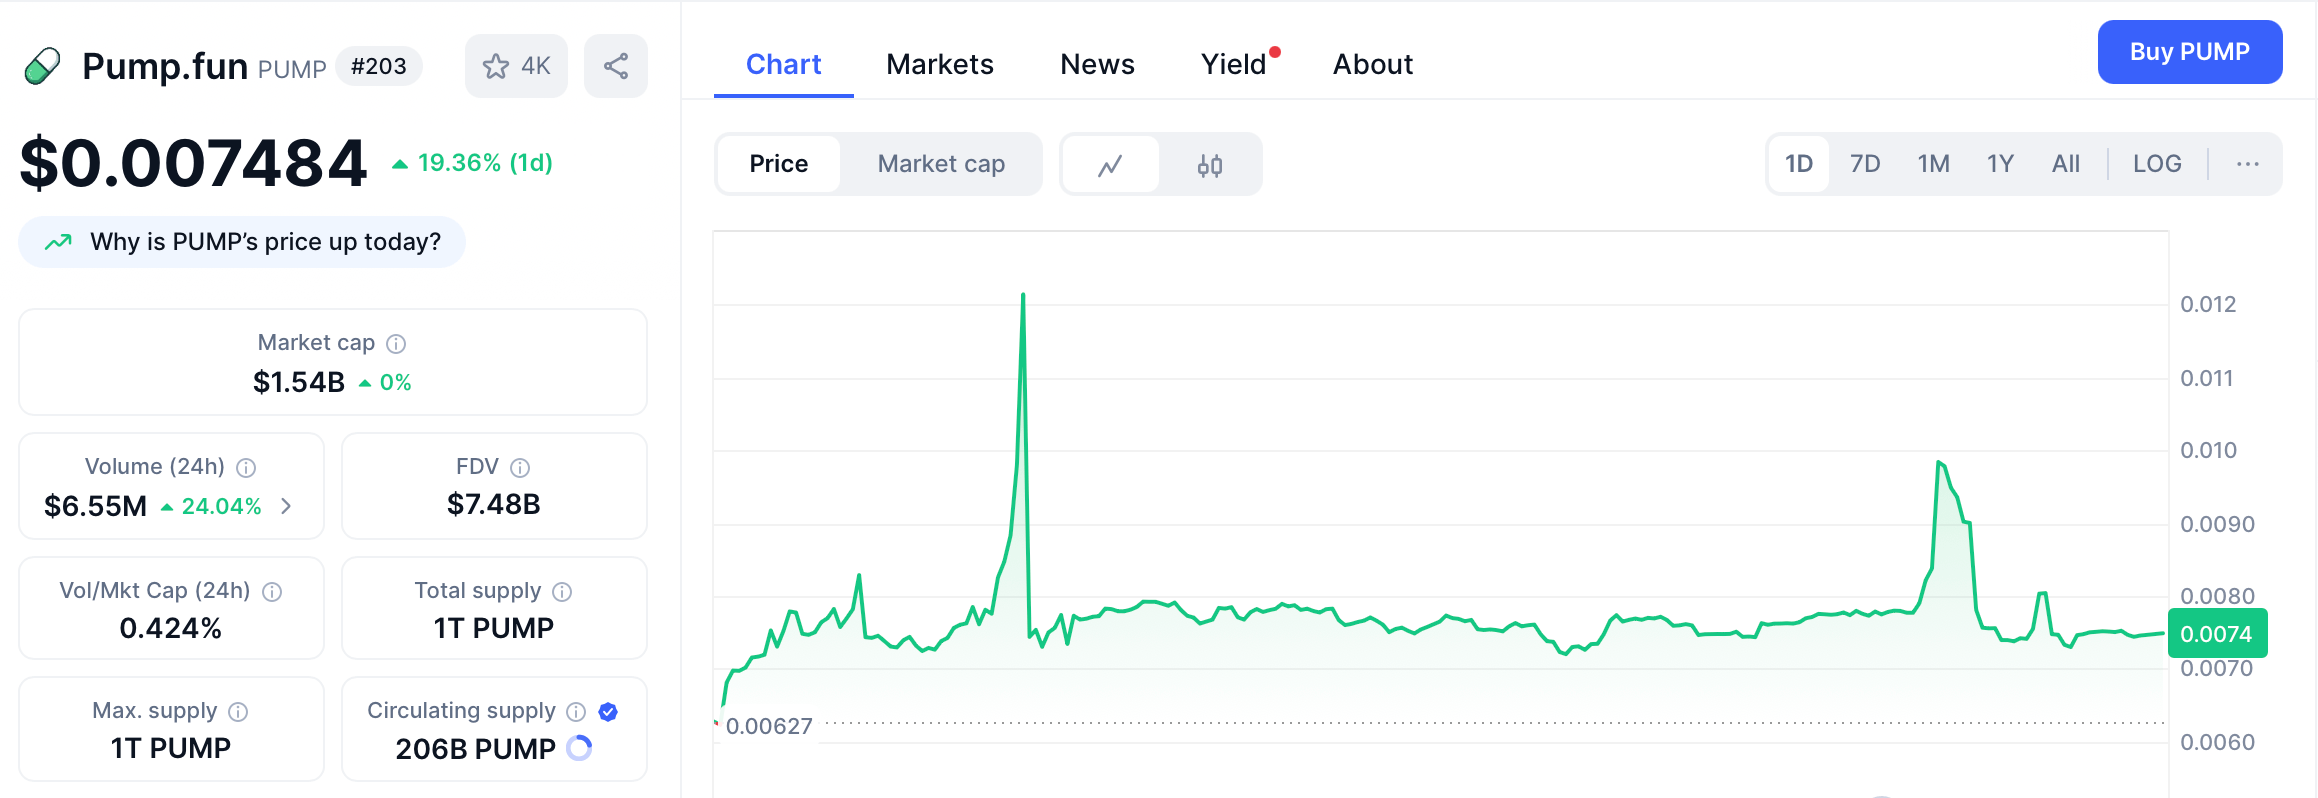Select the 1D time range
2318x798 pixels.
pyautogui.click(x=1799, y=164)
